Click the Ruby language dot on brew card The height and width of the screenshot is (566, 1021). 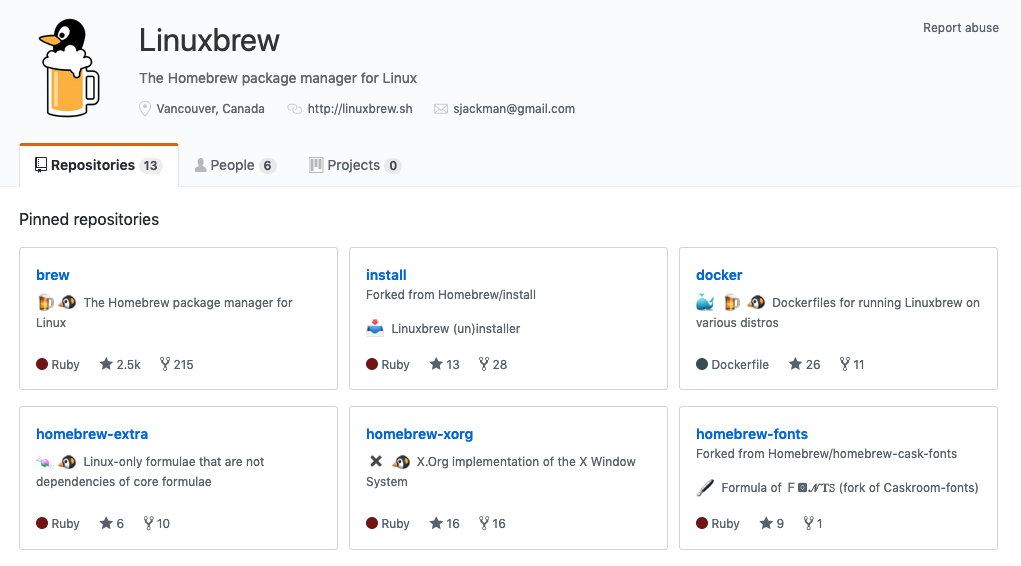[x=42, y=364]
